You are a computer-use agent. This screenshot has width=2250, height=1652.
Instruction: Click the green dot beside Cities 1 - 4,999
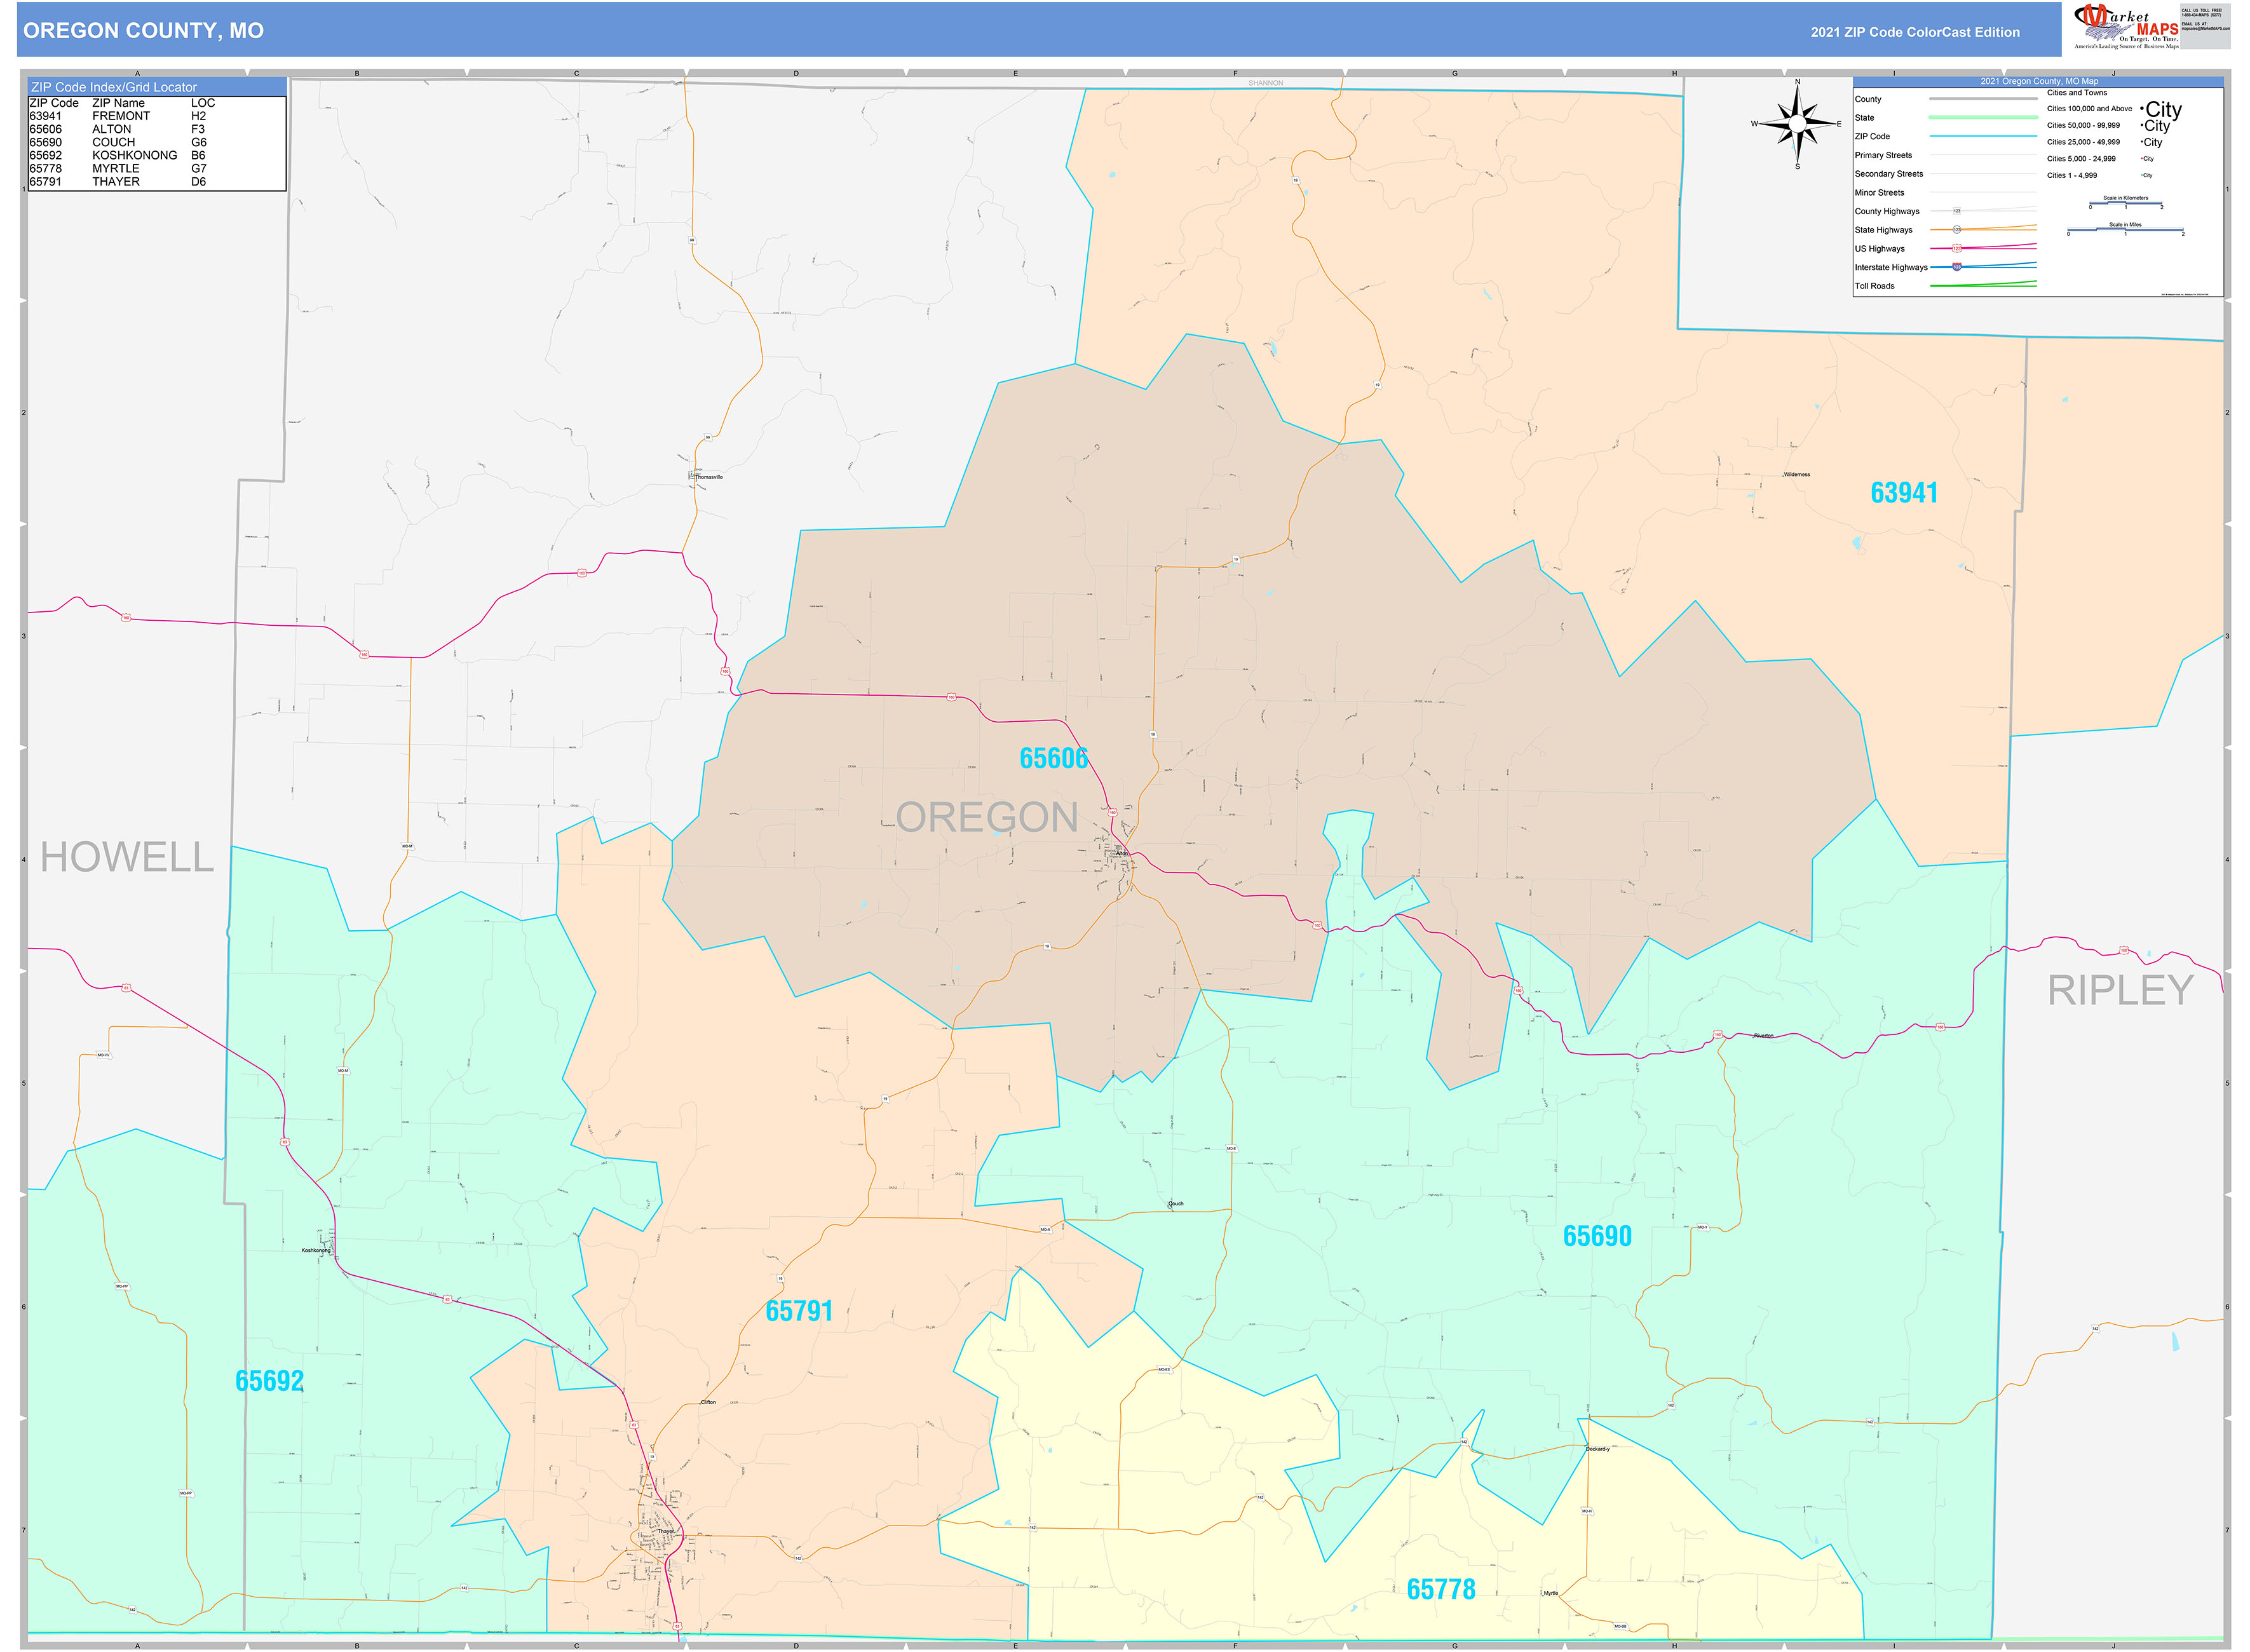click(2143, 175)
